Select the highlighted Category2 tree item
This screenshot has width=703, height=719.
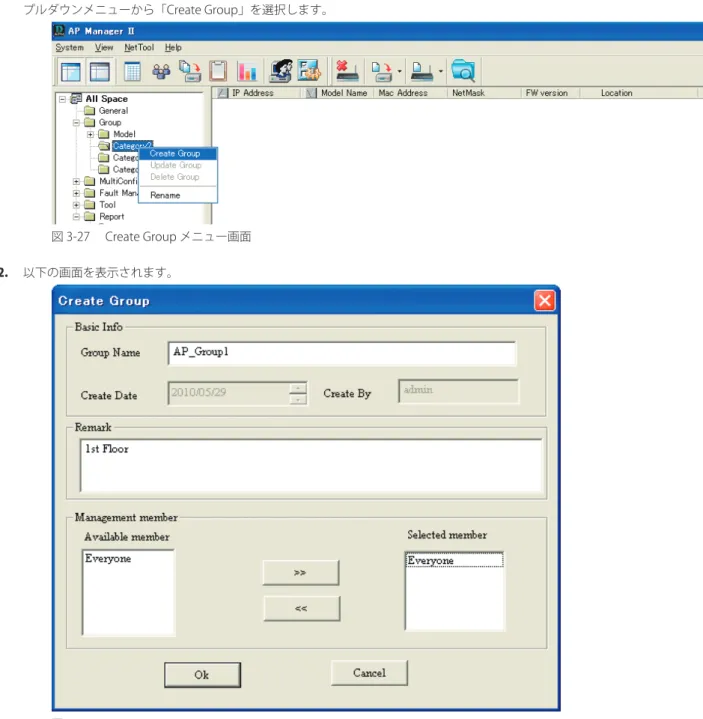tap(132, 146)
